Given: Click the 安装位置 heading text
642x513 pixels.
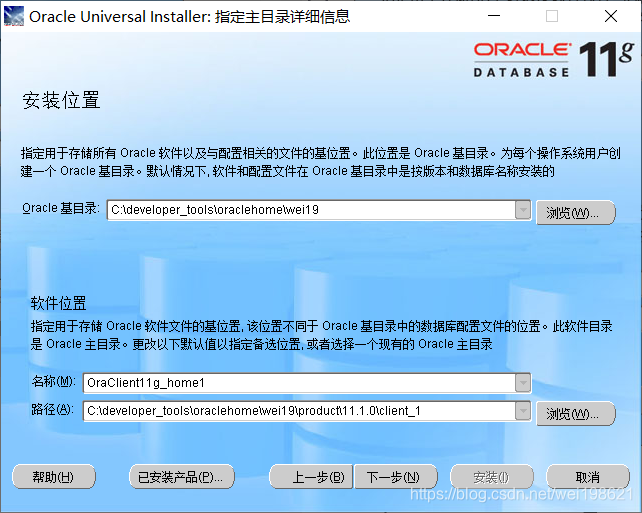Looking at the screenshot, I should click(61, 100).
